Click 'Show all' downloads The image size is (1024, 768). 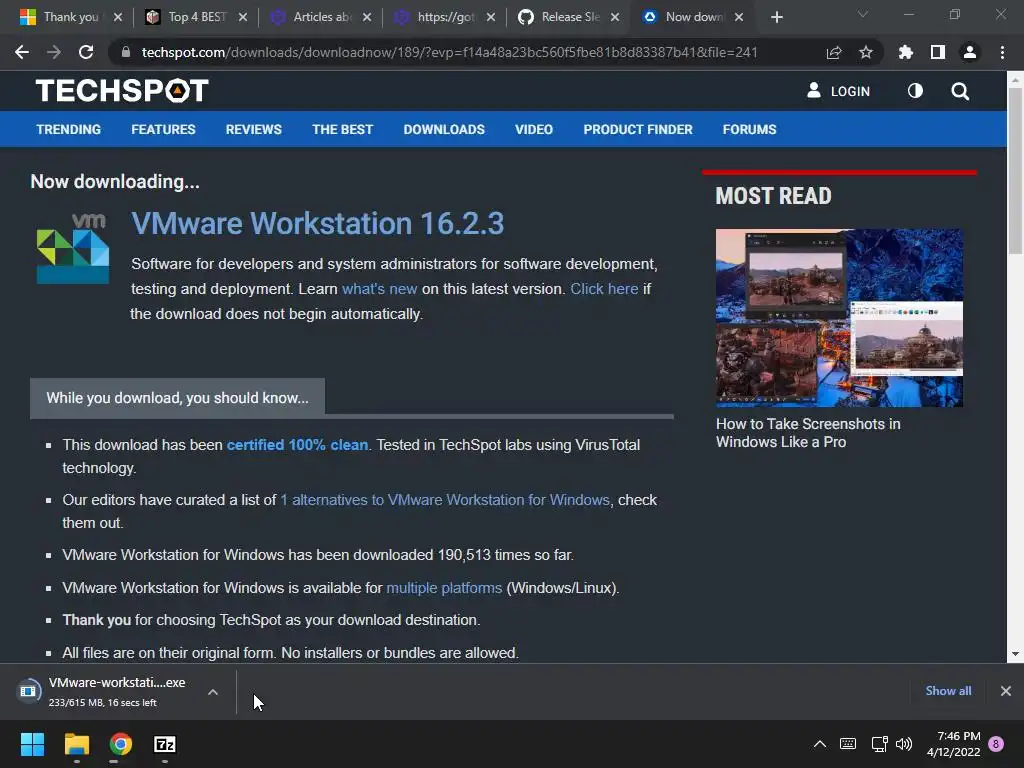point(948,691)
